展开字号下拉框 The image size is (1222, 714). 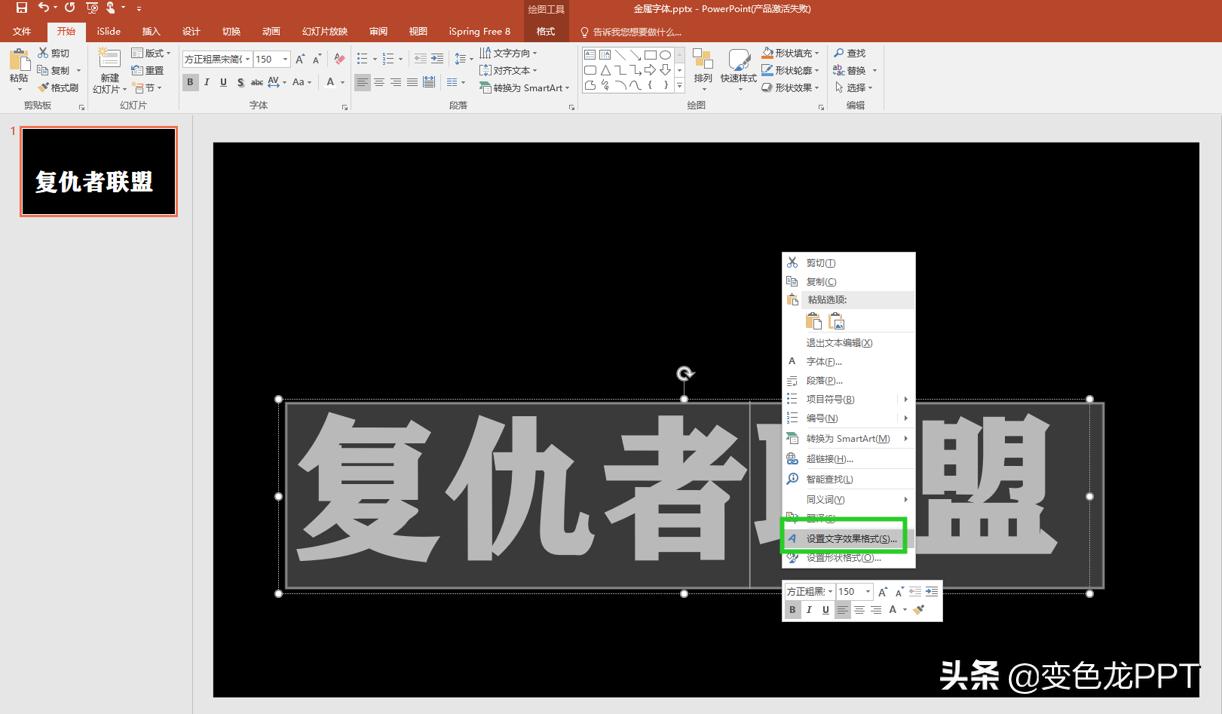click(283, 59)
